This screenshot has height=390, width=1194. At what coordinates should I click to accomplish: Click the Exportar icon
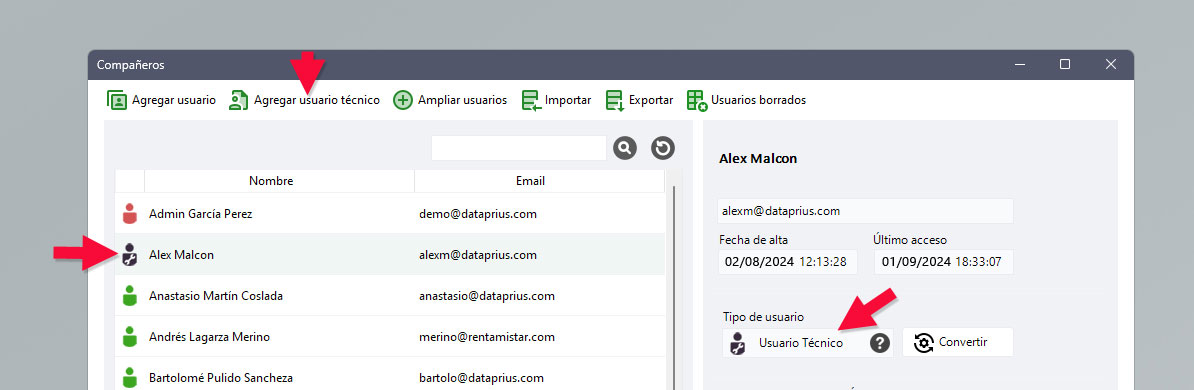[615, 100]
